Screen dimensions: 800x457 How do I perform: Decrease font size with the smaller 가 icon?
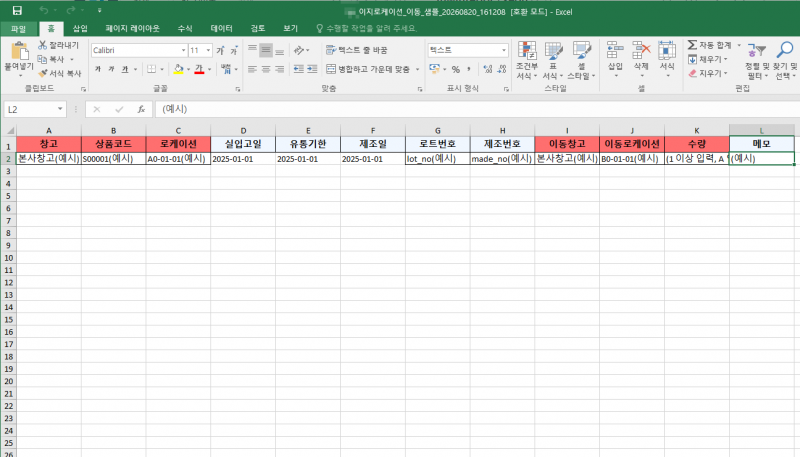pos(234,50)
